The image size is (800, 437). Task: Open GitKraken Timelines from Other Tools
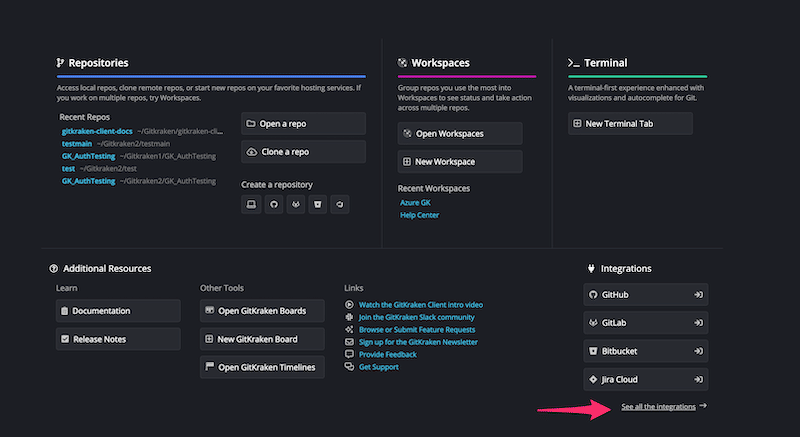[262, 367]
